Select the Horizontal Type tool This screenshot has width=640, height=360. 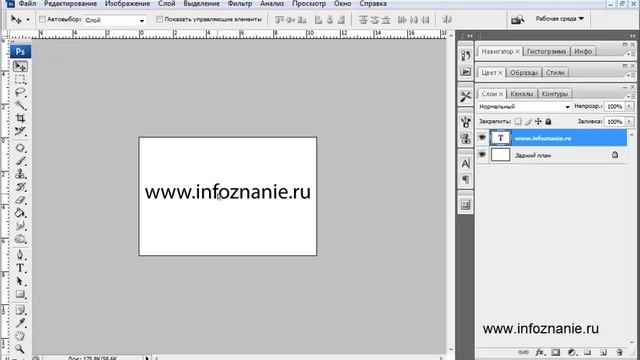(20, 268)
